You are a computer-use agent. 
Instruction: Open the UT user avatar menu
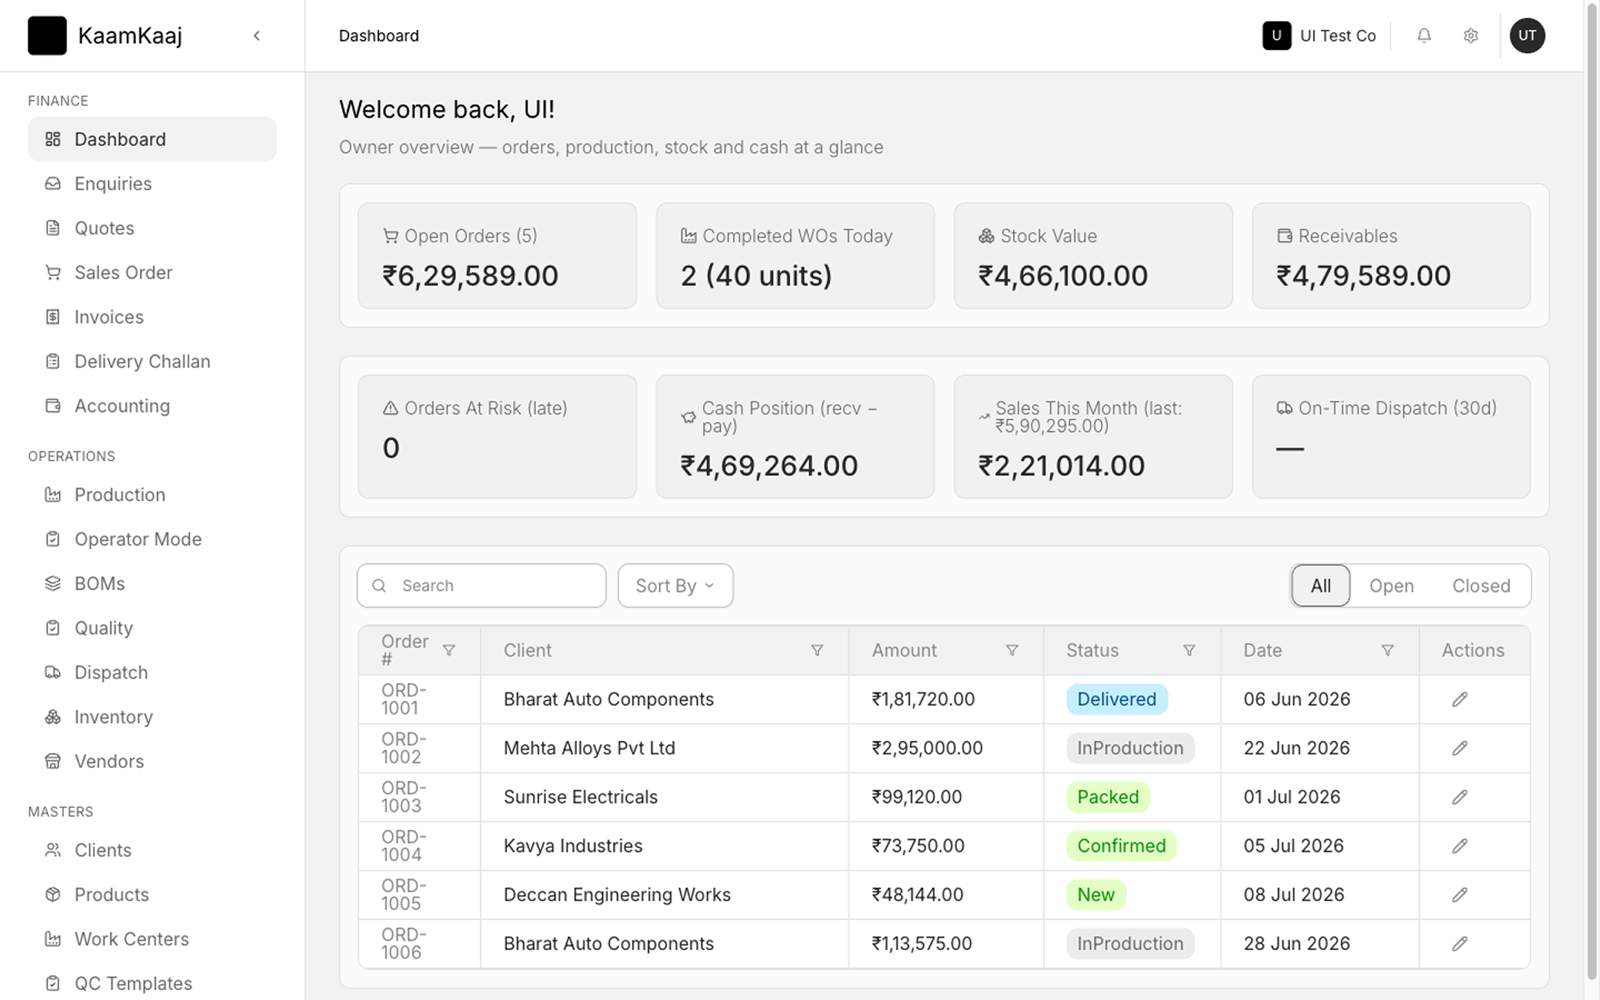1527,36
